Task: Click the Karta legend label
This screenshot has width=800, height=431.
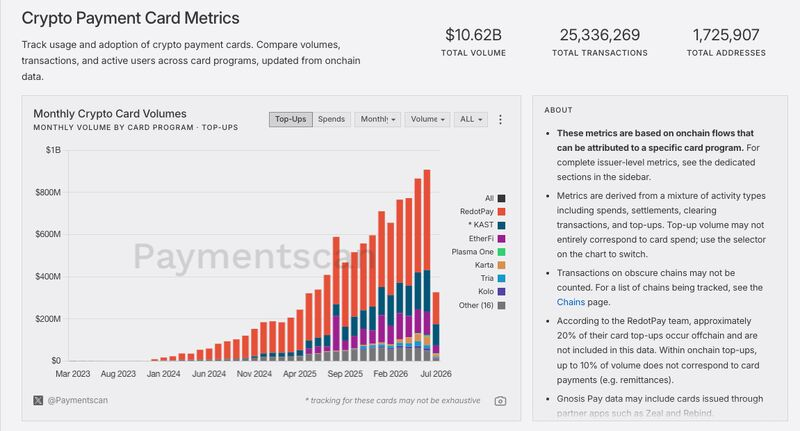Action: [484, 265]
